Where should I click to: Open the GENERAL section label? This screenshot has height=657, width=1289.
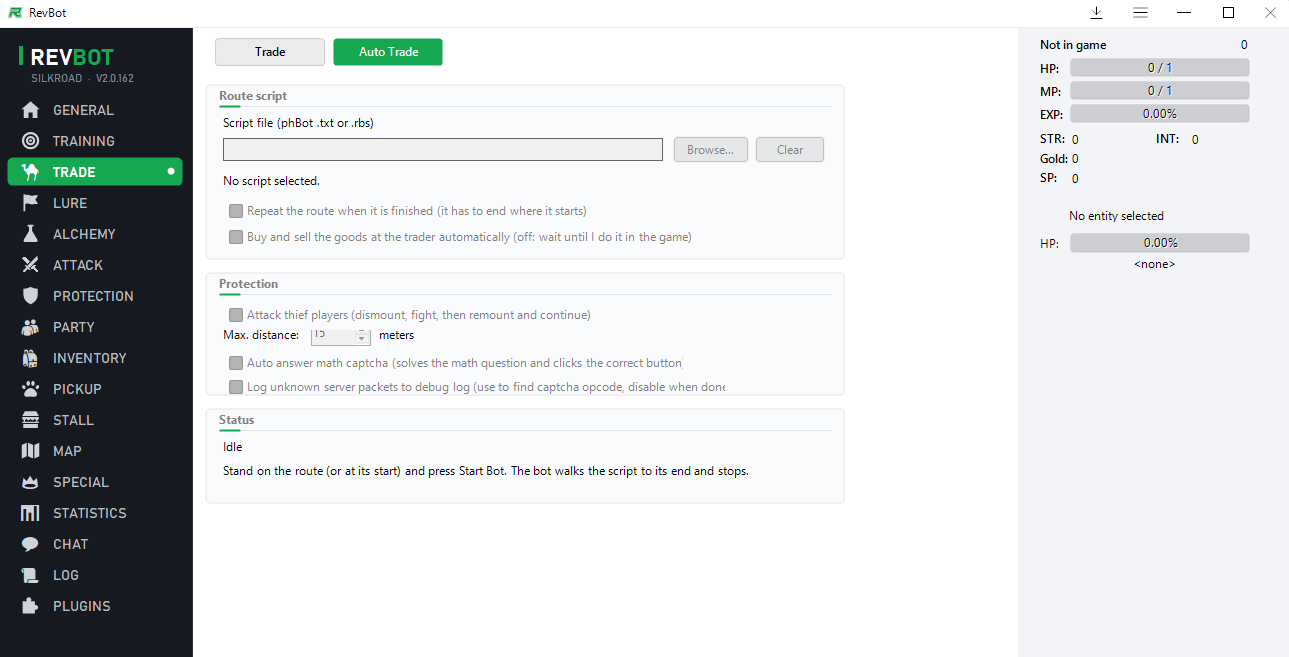tap(83, 110)
